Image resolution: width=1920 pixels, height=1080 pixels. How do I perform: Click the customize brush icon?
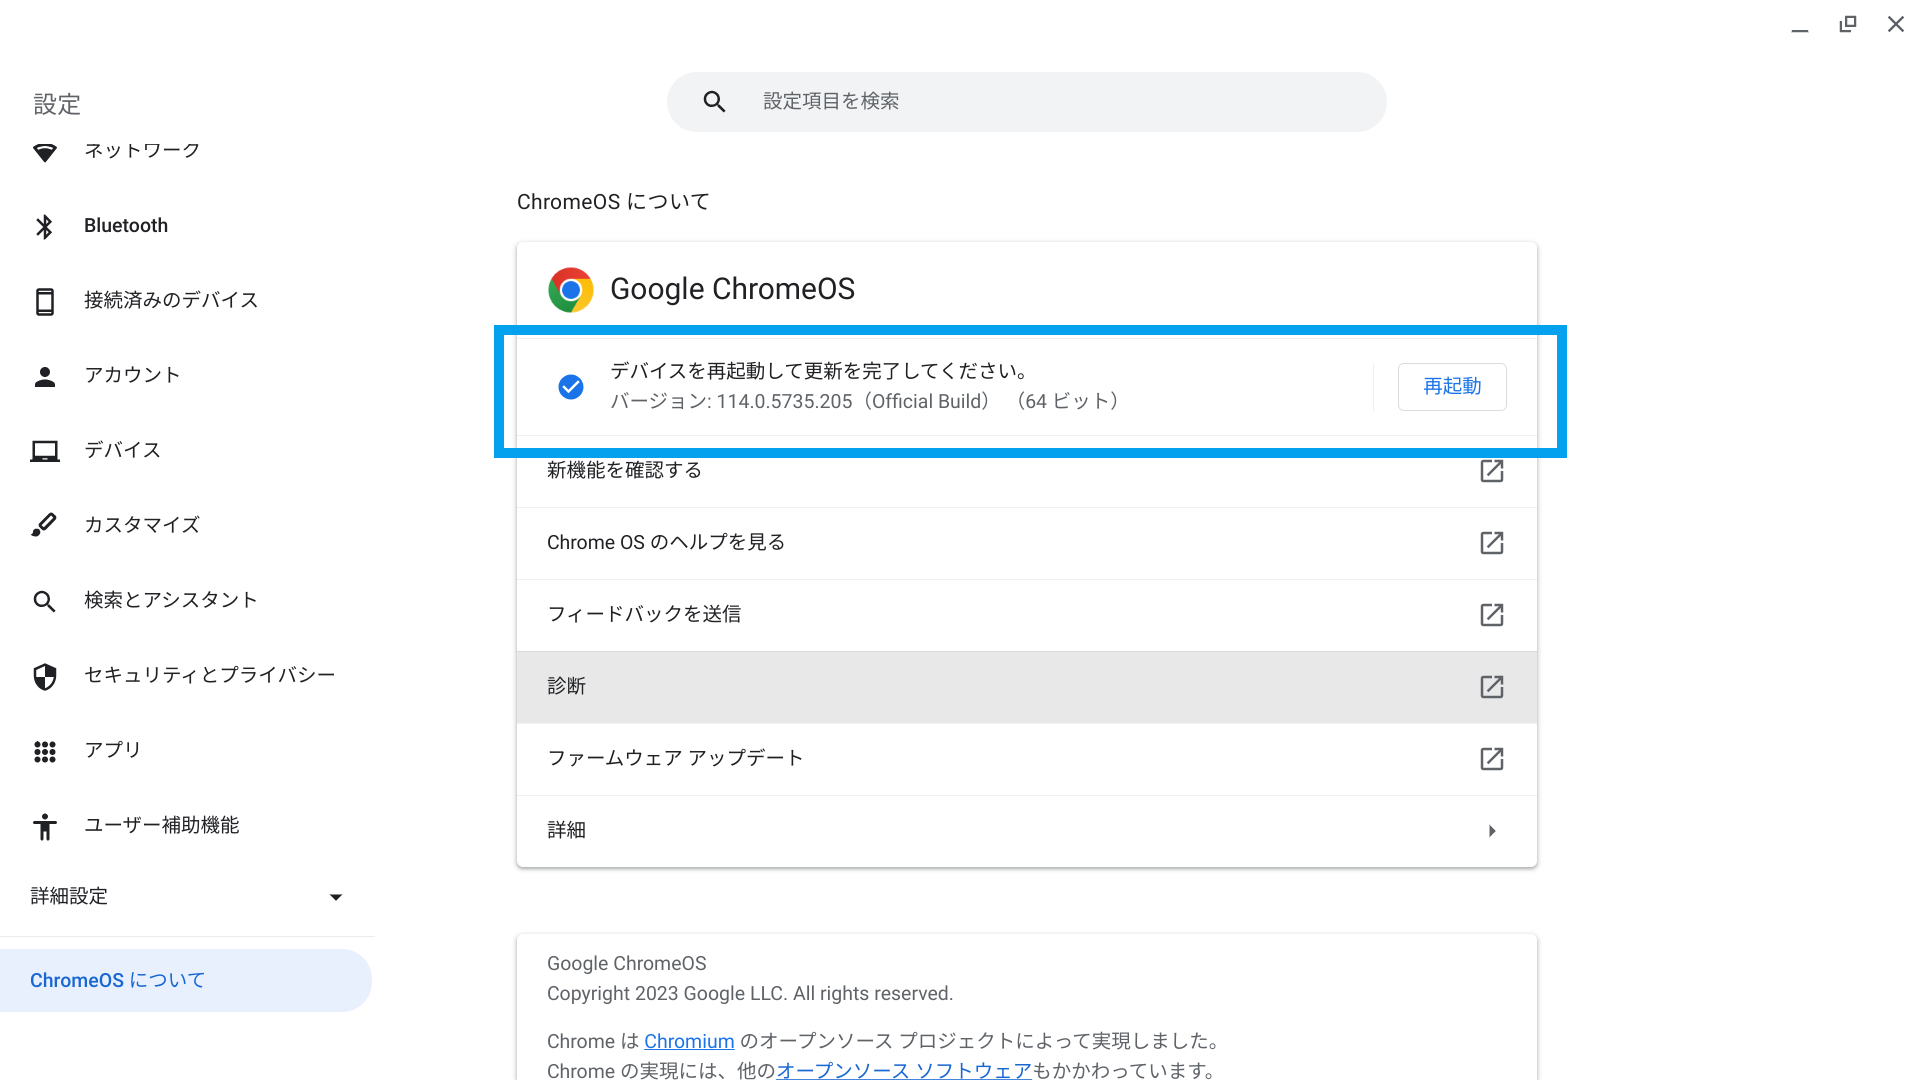click(x=45, y=525)
